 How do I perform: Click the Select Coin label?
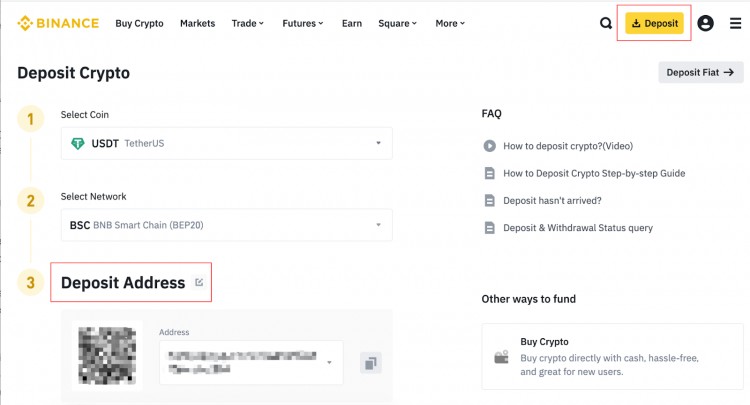[85, 115]
